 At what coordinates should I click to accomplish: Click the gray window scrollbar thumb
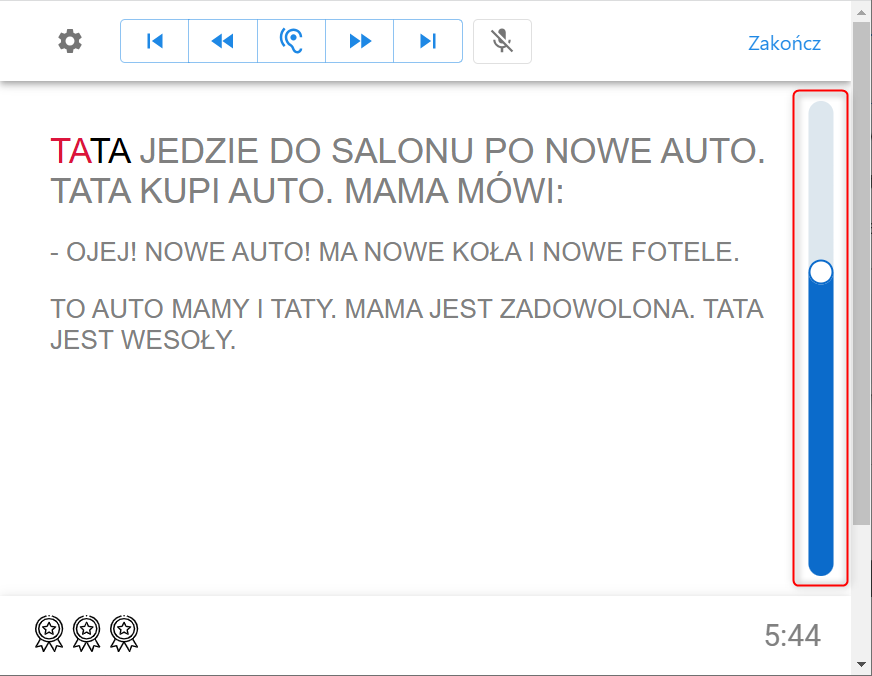[862, 270]
